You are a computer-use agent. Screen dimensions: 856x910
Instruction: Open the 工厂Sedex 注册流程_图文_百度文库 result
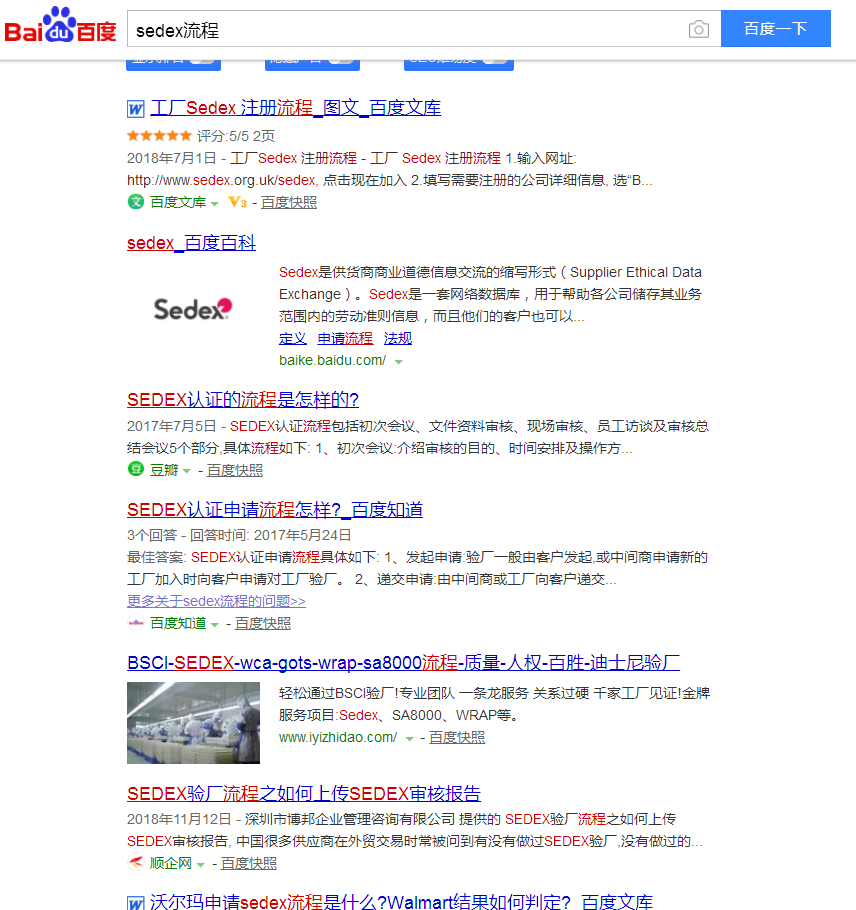296,108
